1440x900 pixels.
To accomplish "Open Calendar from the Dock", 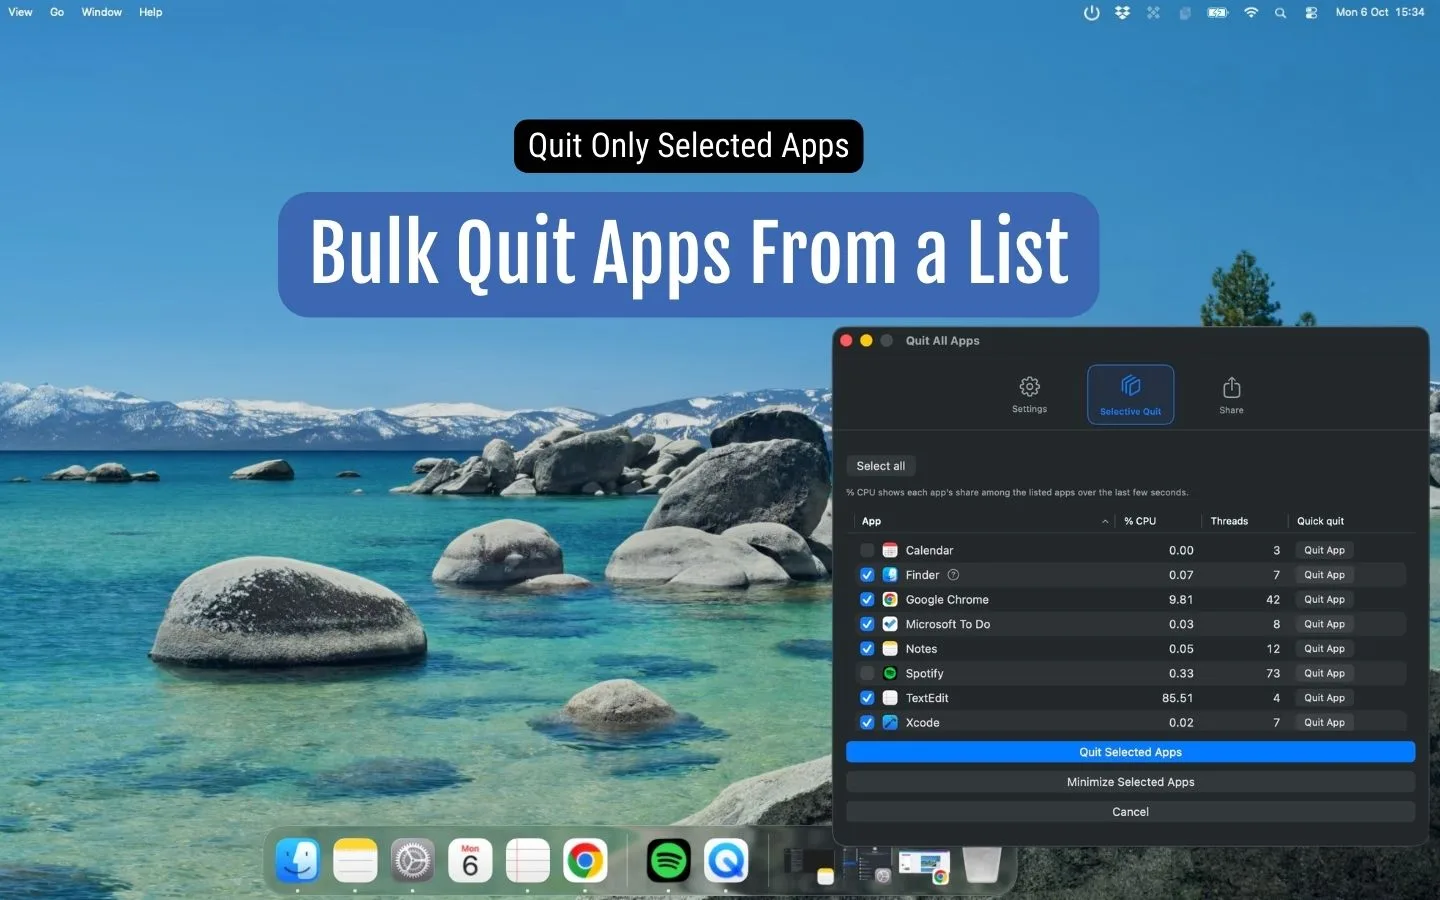I will click(470, 860).
